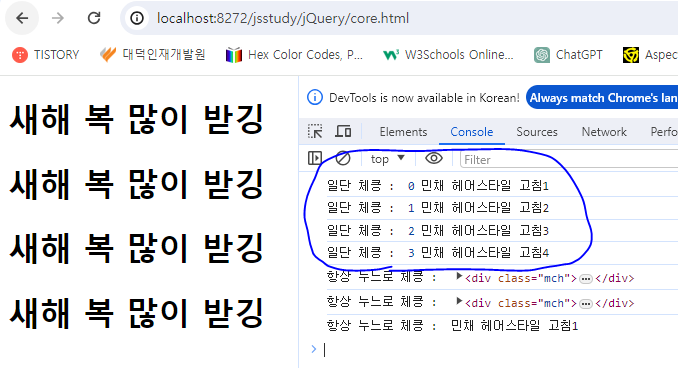Click ellipsis in second div.mch entry
The height and width of the screenshot is (368, 678).
pos(586,304)
